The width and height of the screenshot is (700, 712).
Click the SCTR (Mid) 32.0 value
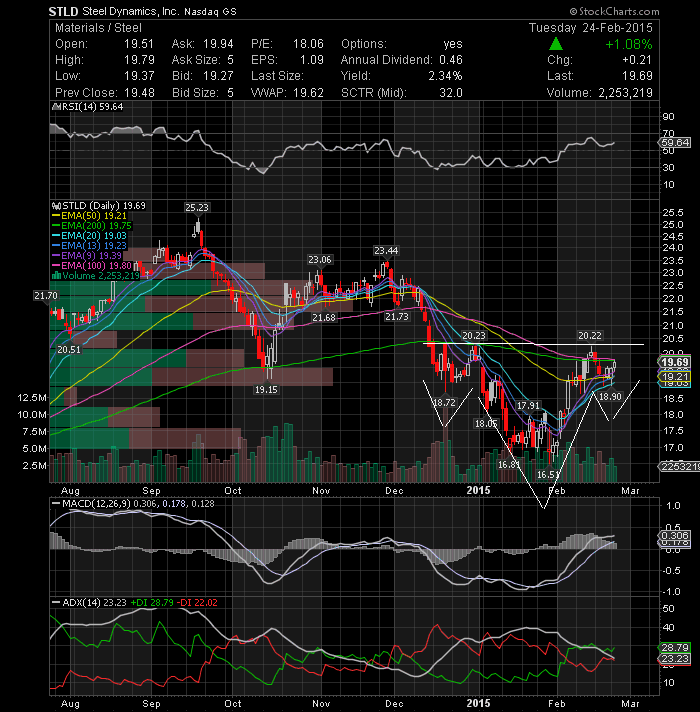pyautogui.click(x=450, y=93)
